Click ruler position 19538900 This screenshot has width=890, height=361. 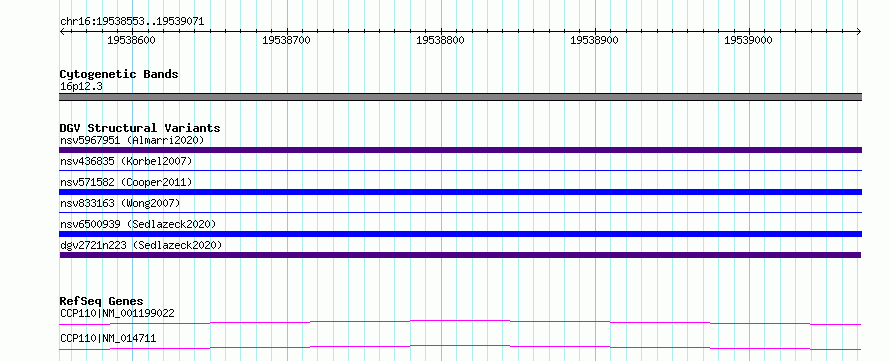[x=594, y=40]
